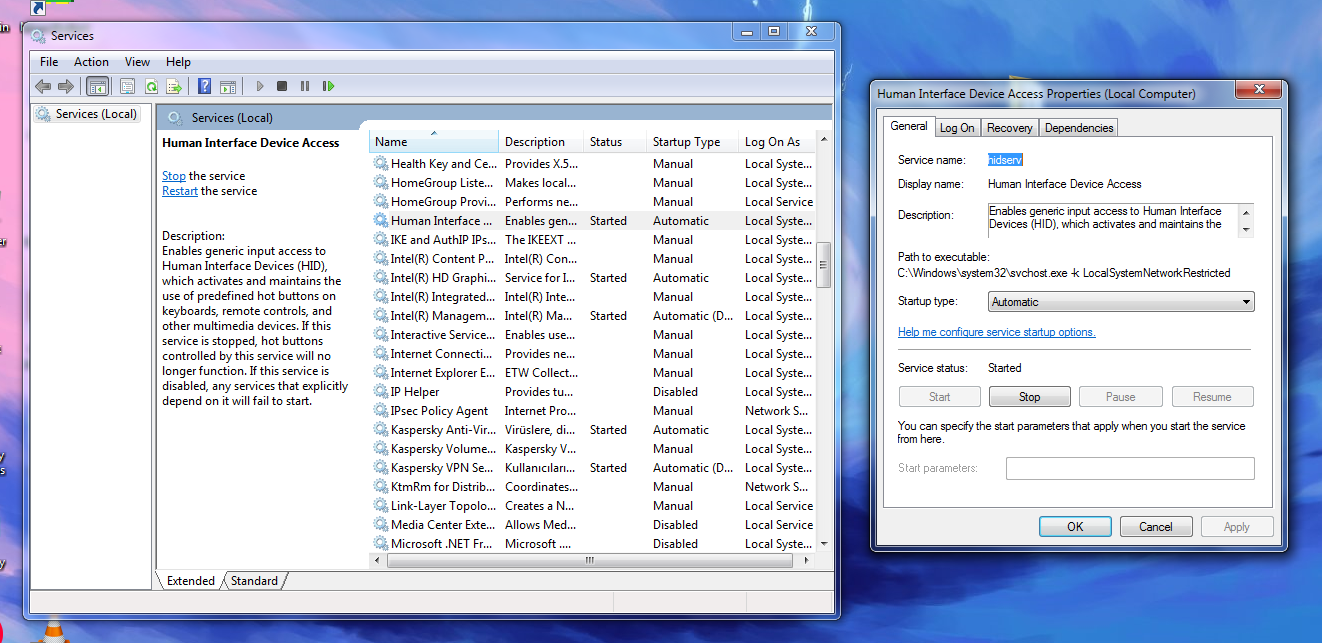Click the Export List toolbar icon
This screenshot has height=643, width=1322.
(x=174, y=87)
